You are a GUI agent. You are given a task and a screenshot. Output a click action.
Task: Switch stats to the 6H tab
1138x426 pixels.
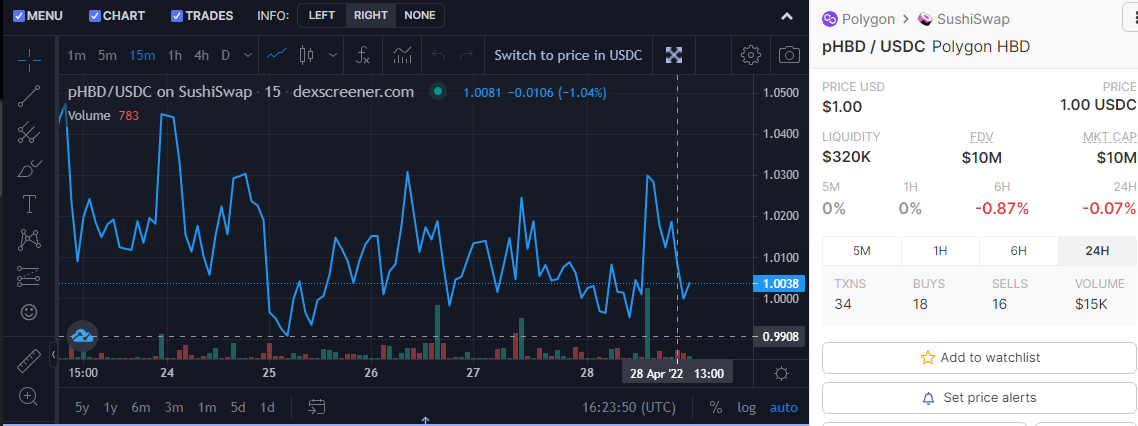coord(1018,251)
